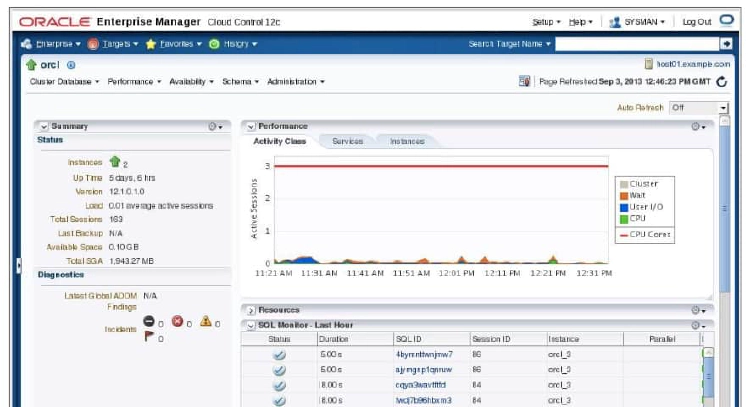
Task: Open the Availability menu
Action: tap(191, 82)
